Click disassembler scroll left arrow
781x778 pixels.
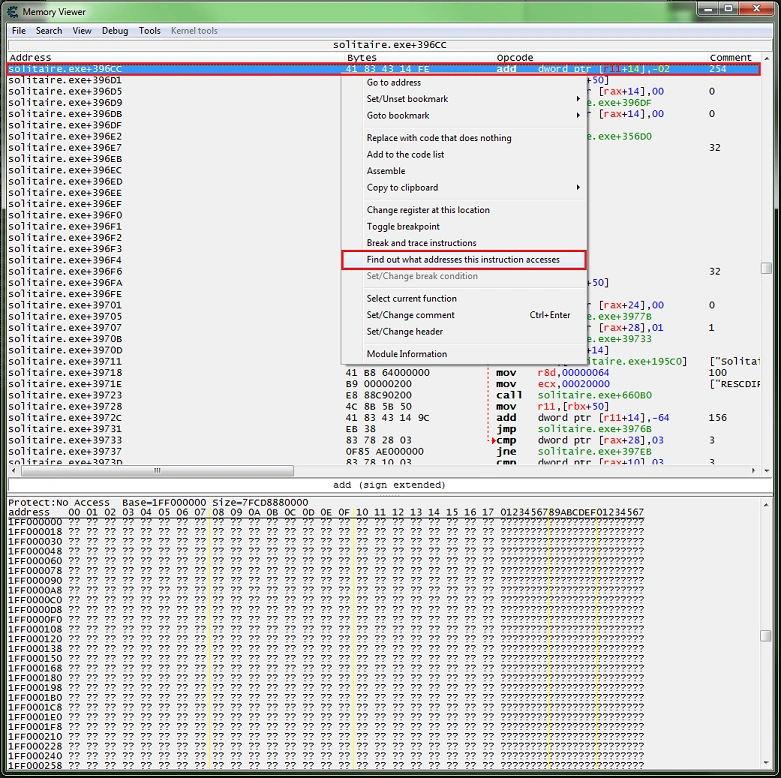(x=14, y=471)
